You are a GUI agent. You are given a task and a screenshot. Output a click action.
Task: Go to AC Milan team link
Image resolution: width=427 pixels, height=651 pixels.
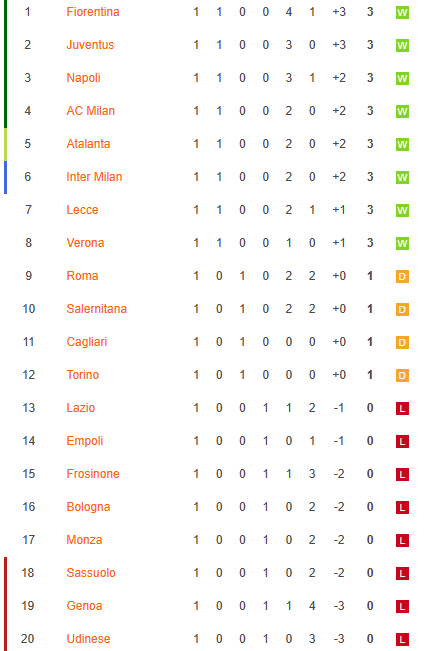pyautogui.click(x=91, y=111)
